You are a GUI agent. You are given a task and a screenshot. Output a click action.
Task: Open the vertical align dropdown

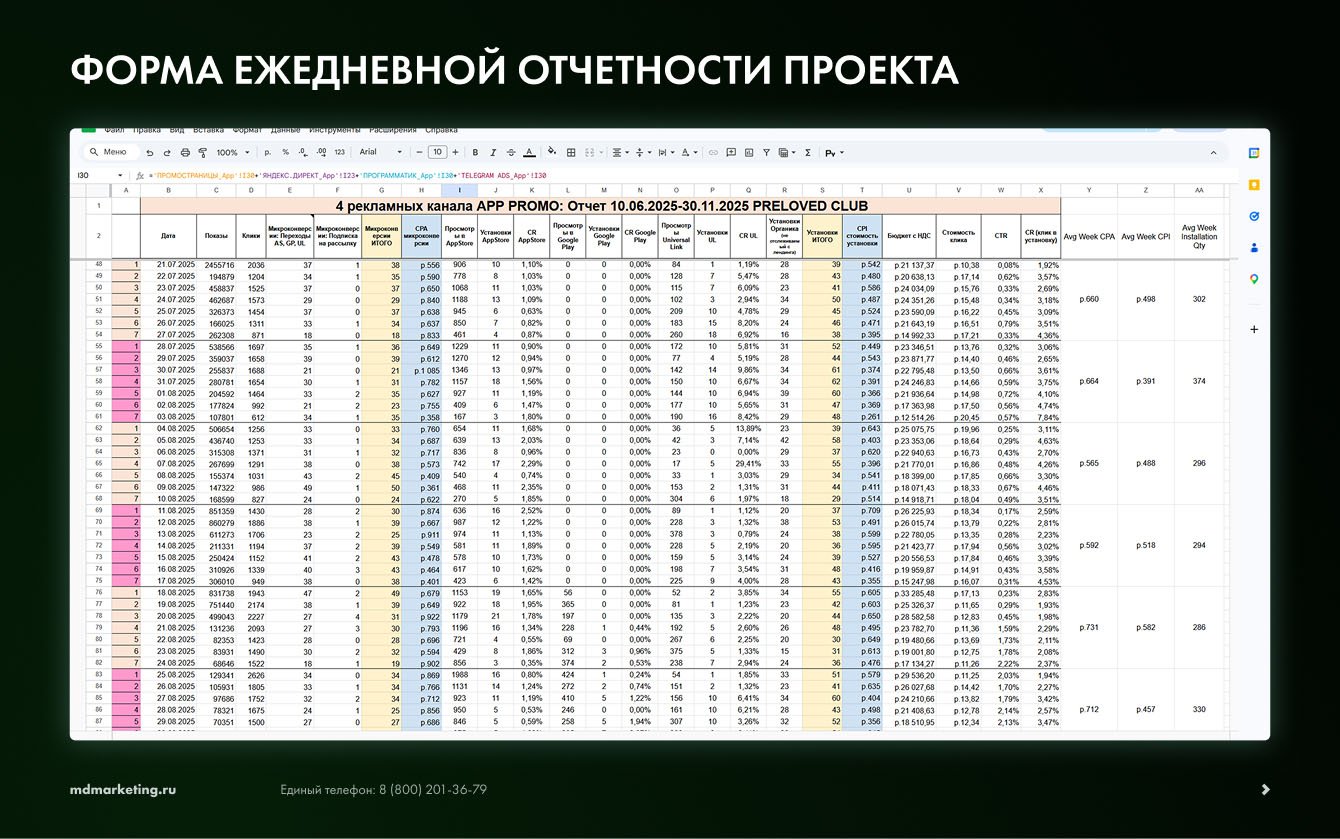click(643, 153)
